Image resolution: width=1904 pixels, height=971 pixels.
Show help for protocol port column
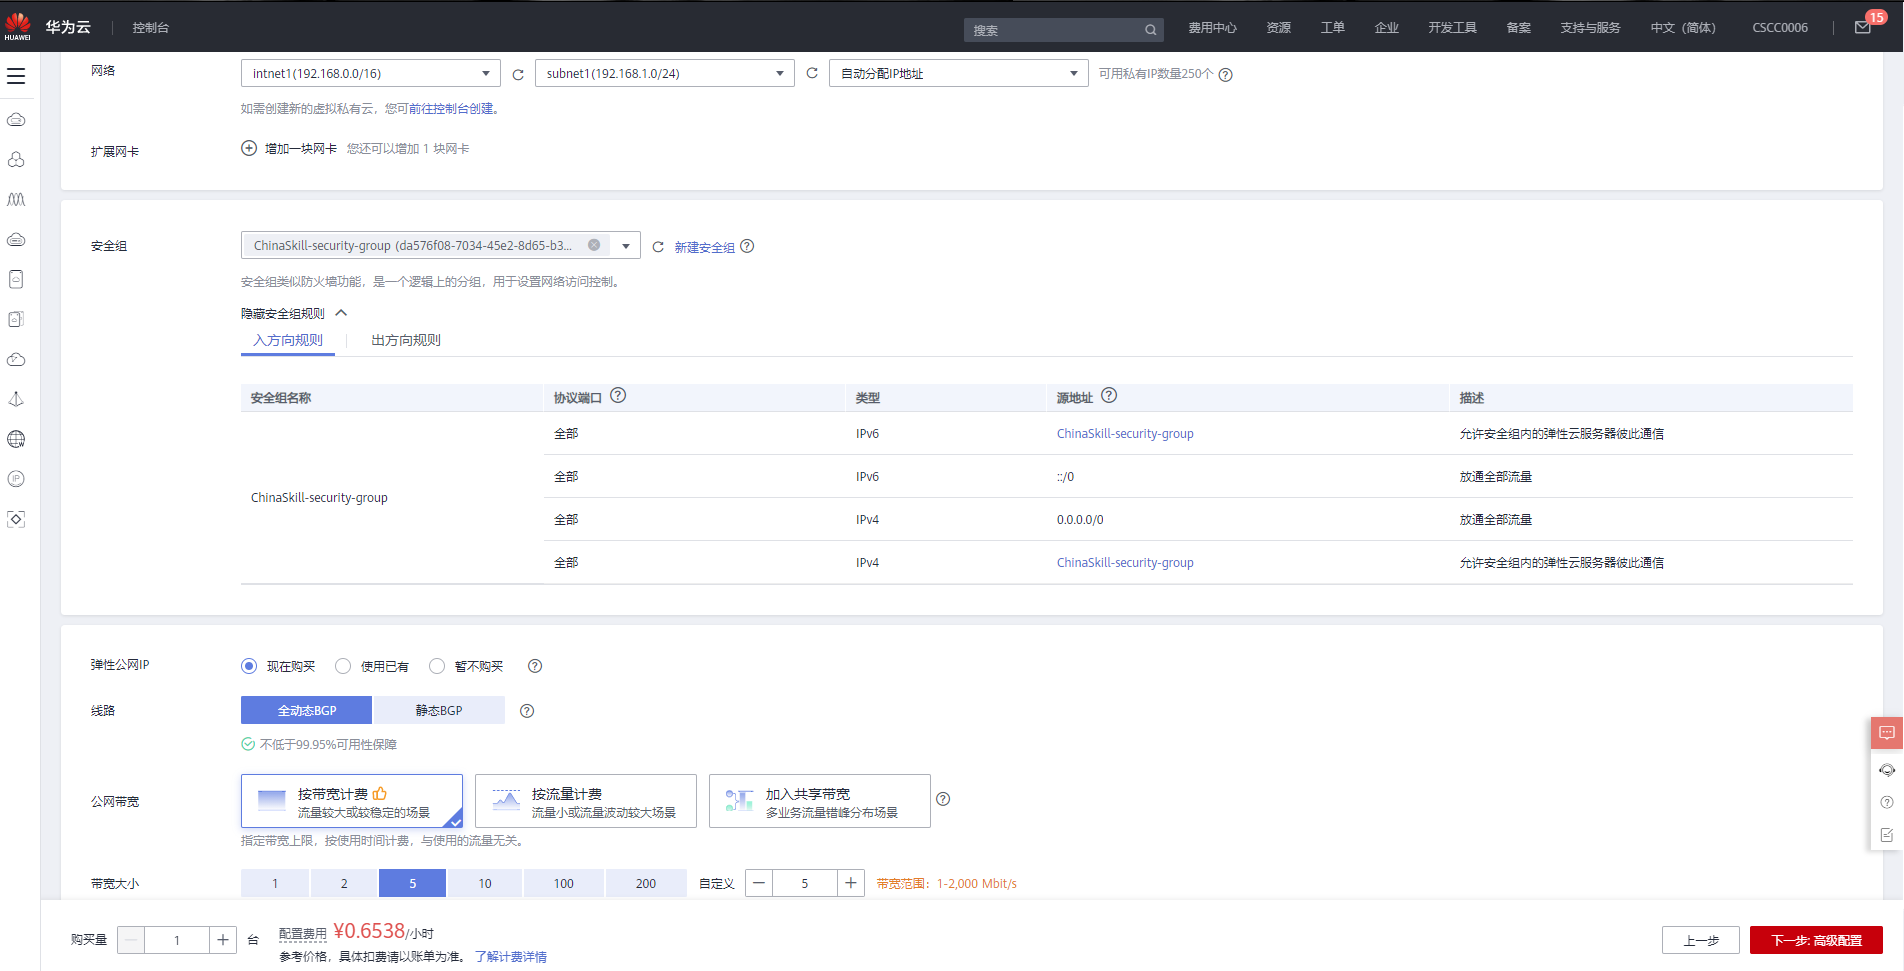[618, 395]
